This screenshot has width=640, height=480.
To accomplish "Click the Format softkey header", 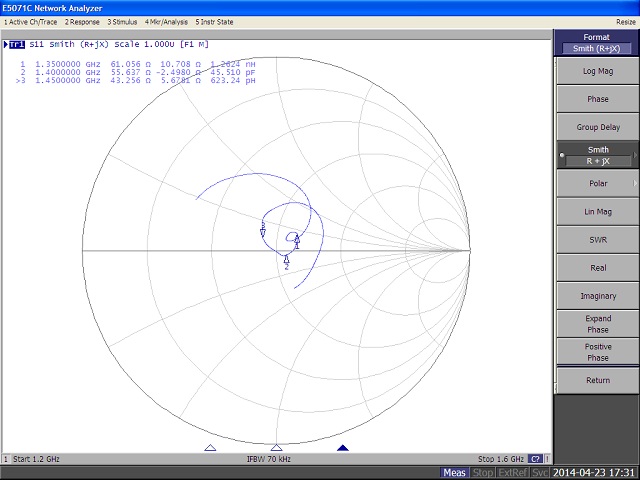I will tap(596, 42).
